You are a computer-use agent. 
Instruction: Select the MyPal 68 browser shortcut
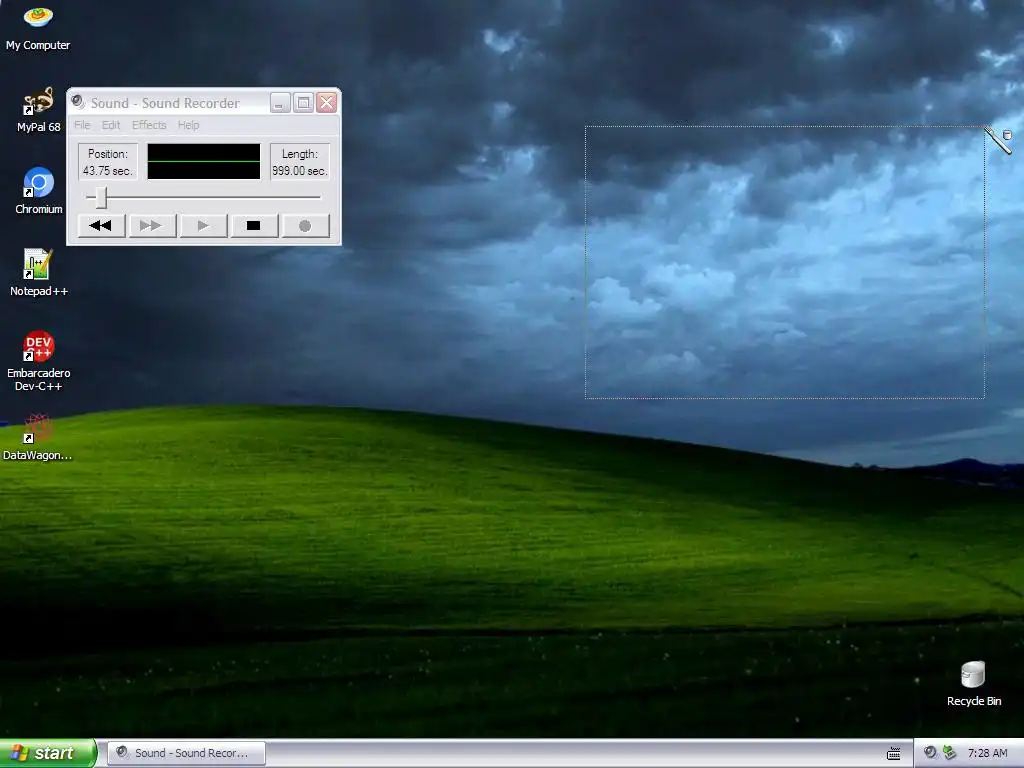tap(39, 110)
